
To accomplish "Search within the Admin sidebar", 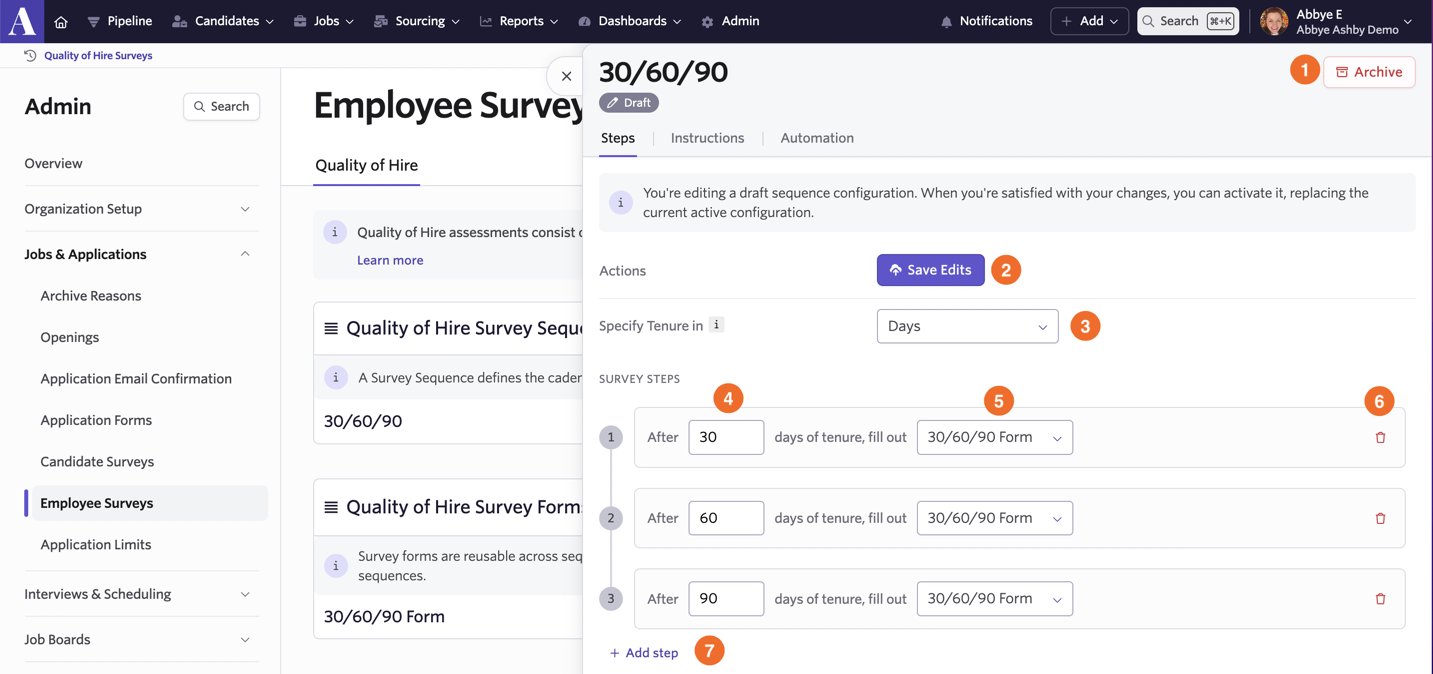I will (222, 106).
